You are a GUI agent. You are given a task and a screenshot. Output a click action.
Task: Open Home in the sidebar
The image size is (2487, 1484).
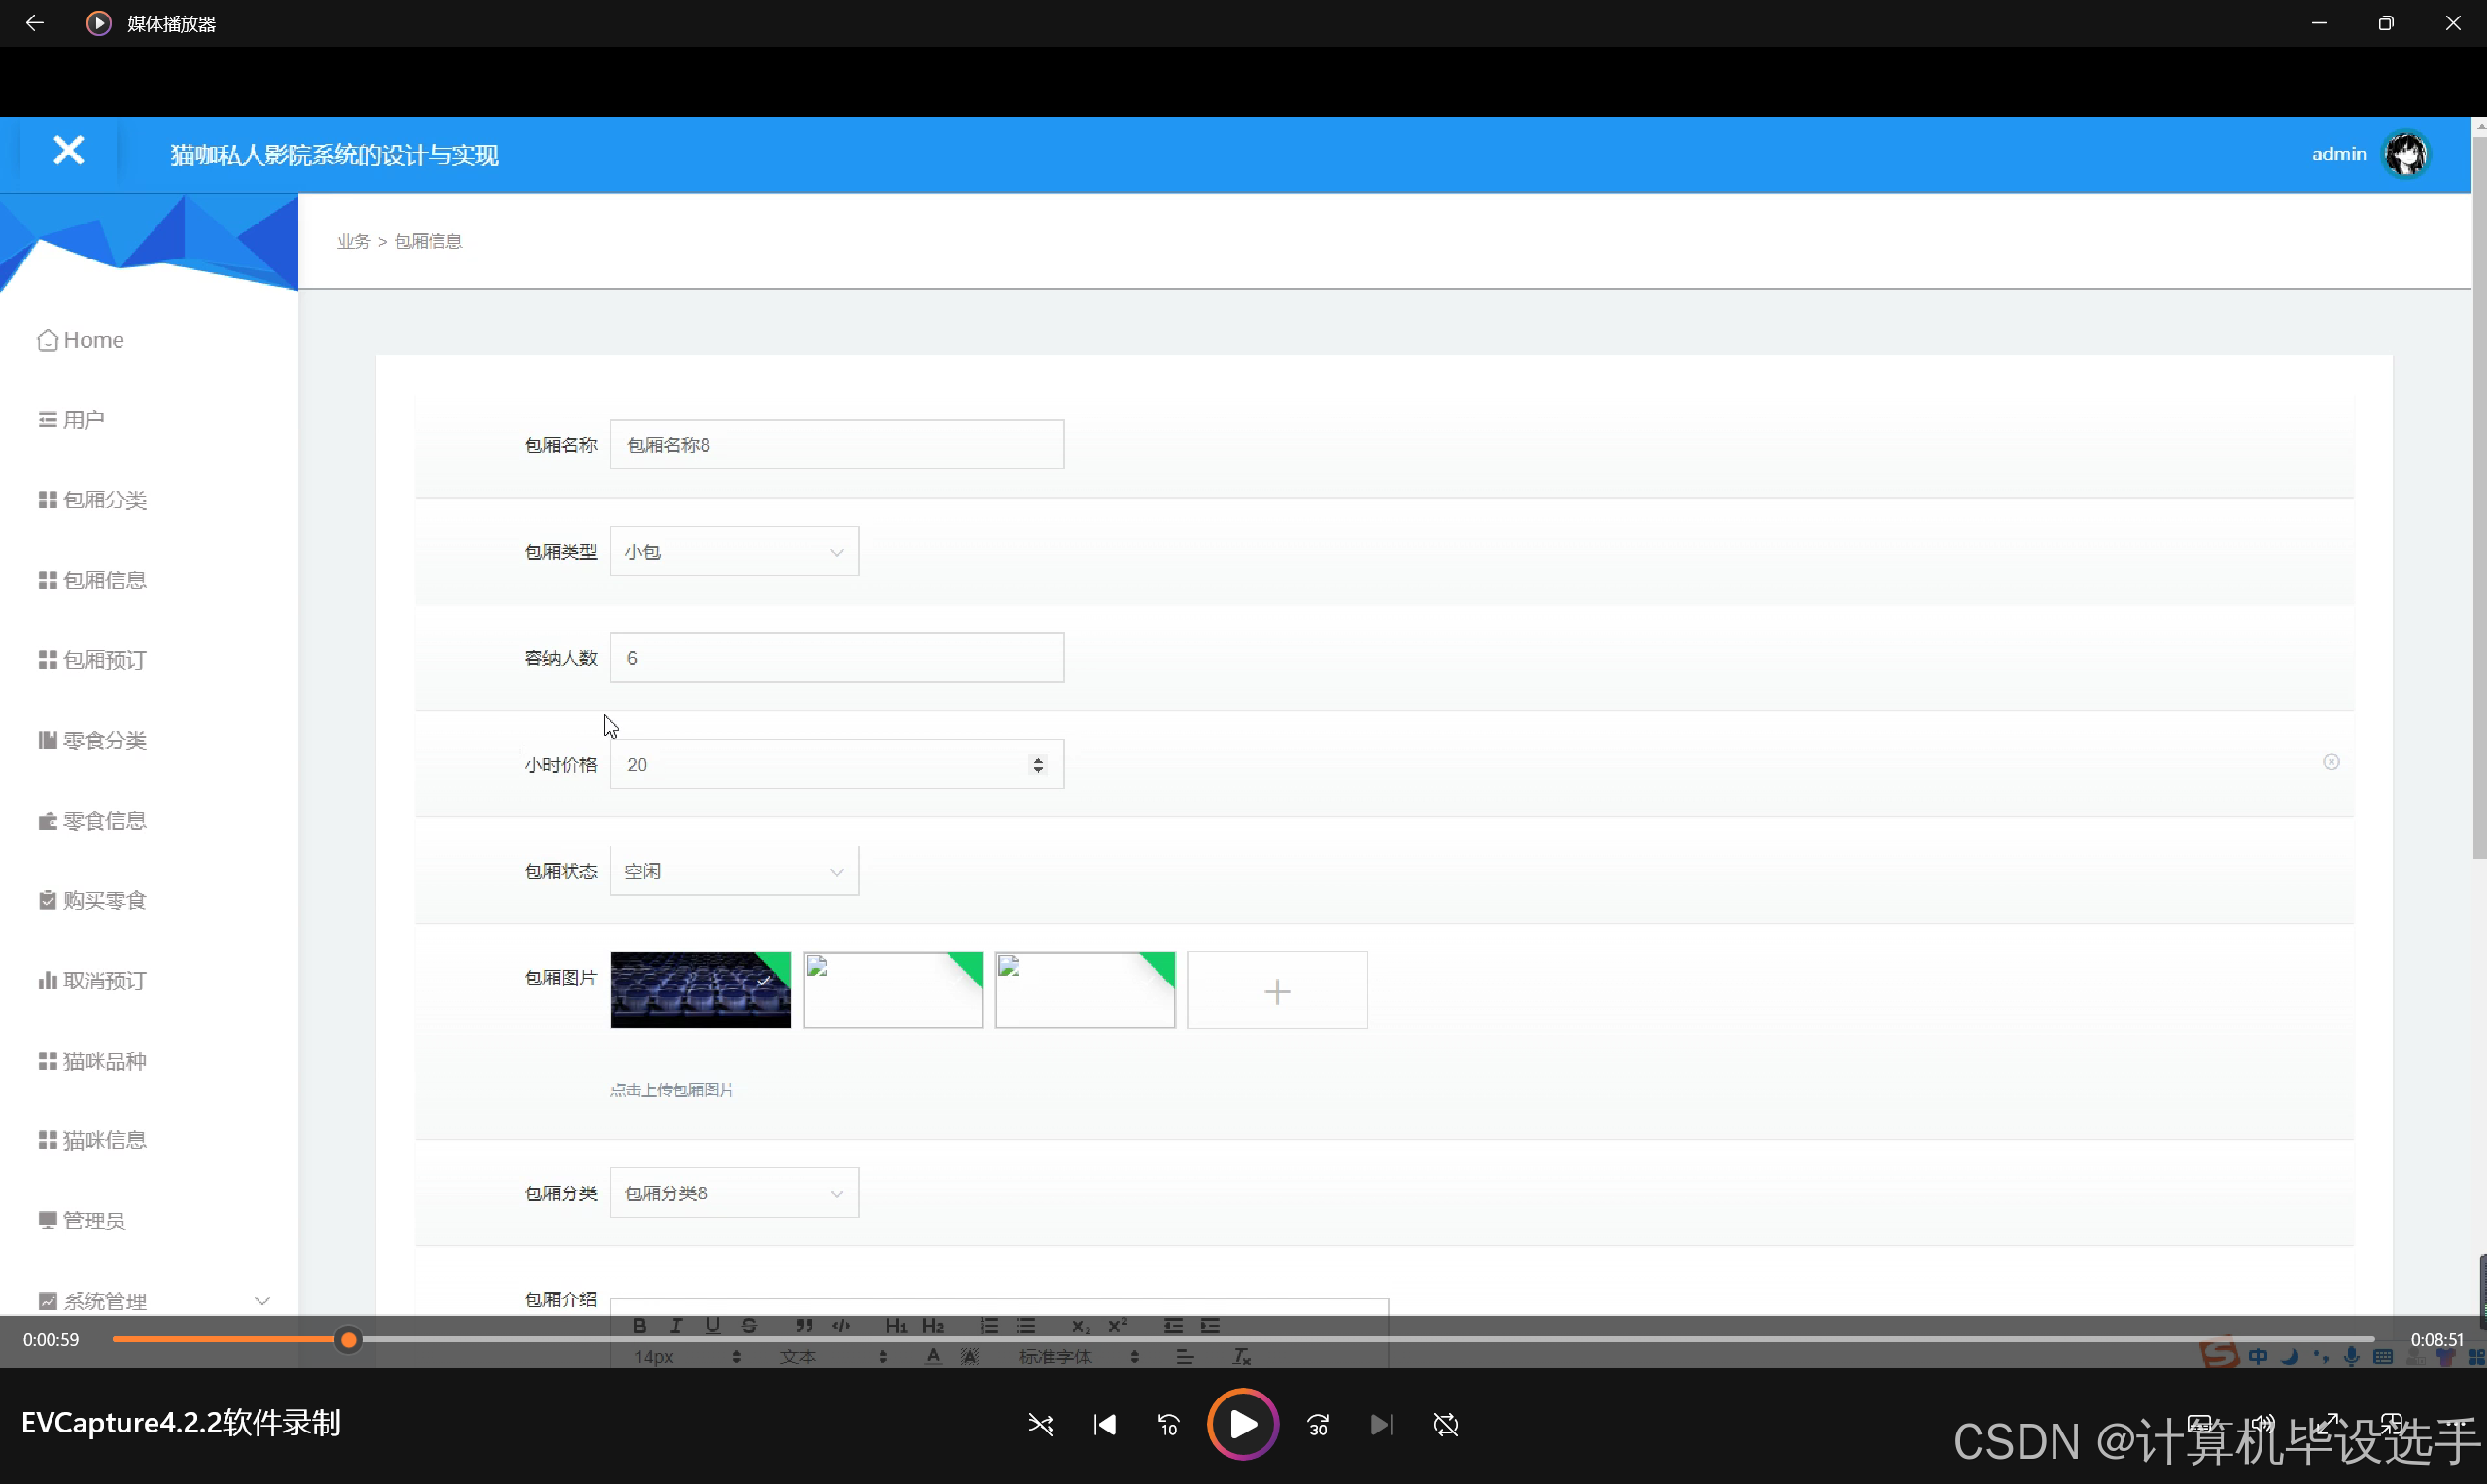click(x=81, y=340)
